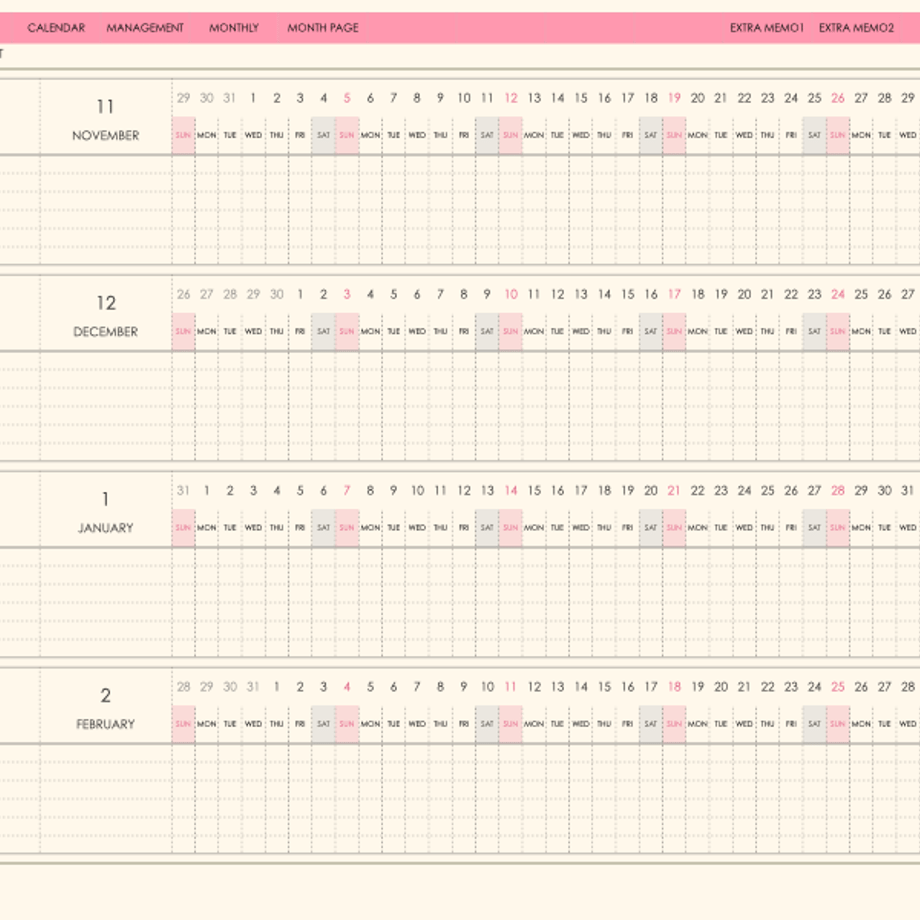The width and height of the screenshot is (920, 920).
Task: Select date 7 in the January row
Action: pyautogui.click(x=347, y=491)
